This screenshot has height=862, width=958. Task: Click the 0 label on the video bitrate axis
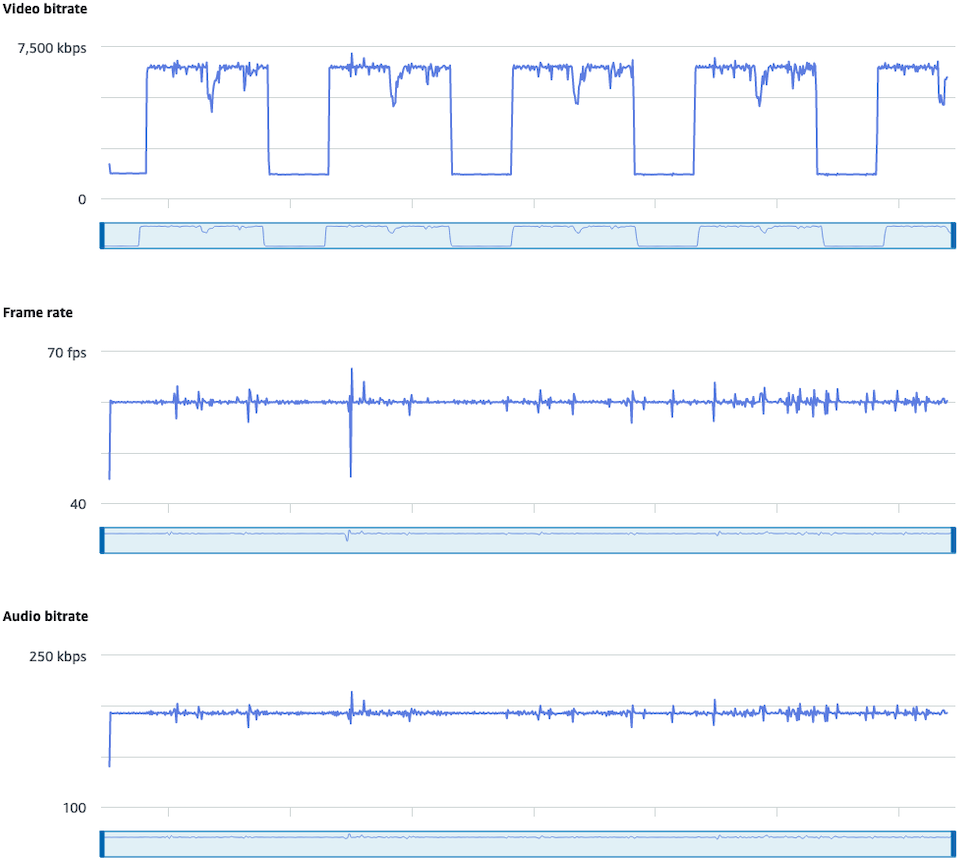pos(82,199)
